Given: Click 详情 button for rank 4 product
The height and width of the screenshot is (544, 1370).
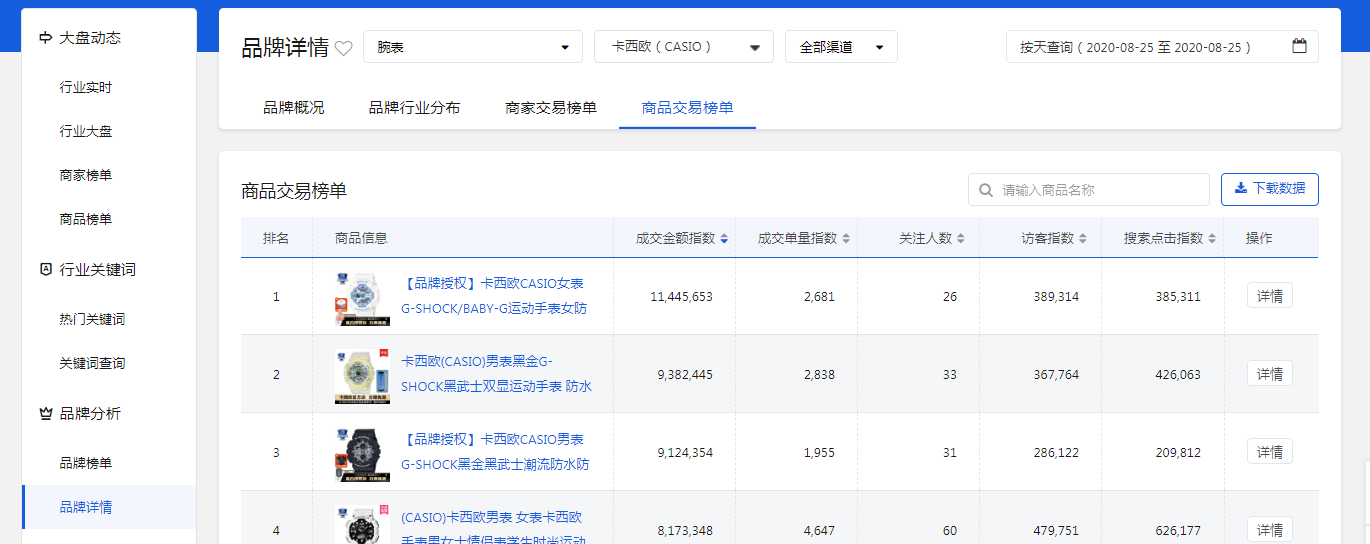Looking at the screenshot, I should [1270, 529].
